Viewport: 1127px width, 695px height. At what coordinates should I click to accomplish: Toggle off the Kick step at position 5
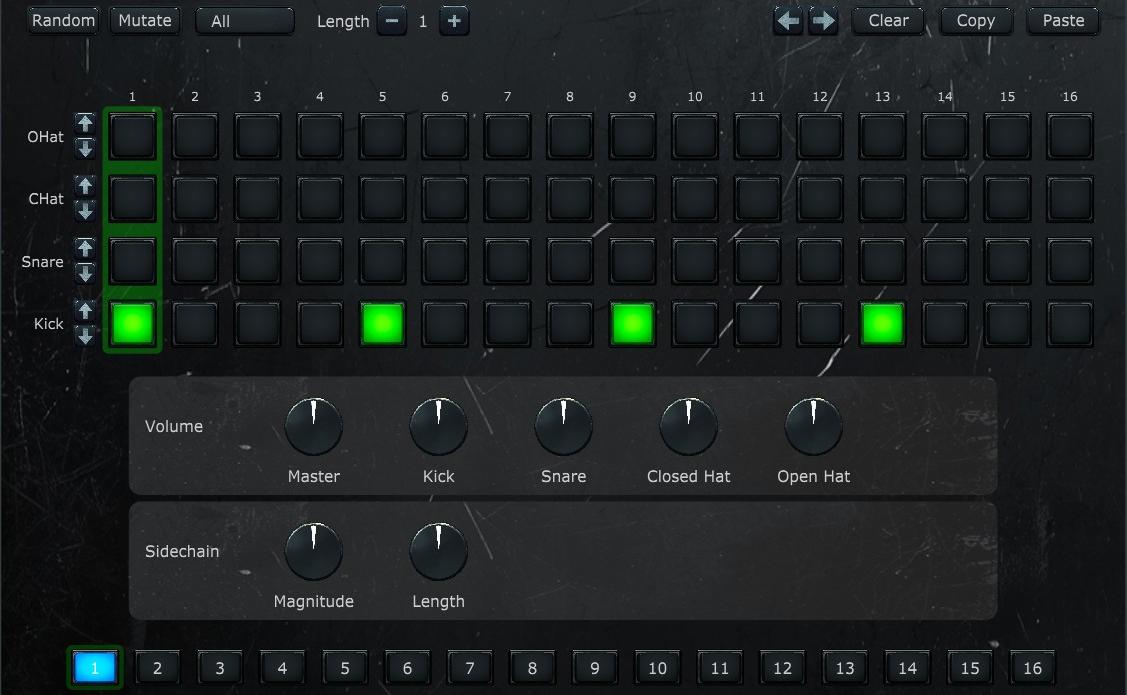(x=381, y=323)
